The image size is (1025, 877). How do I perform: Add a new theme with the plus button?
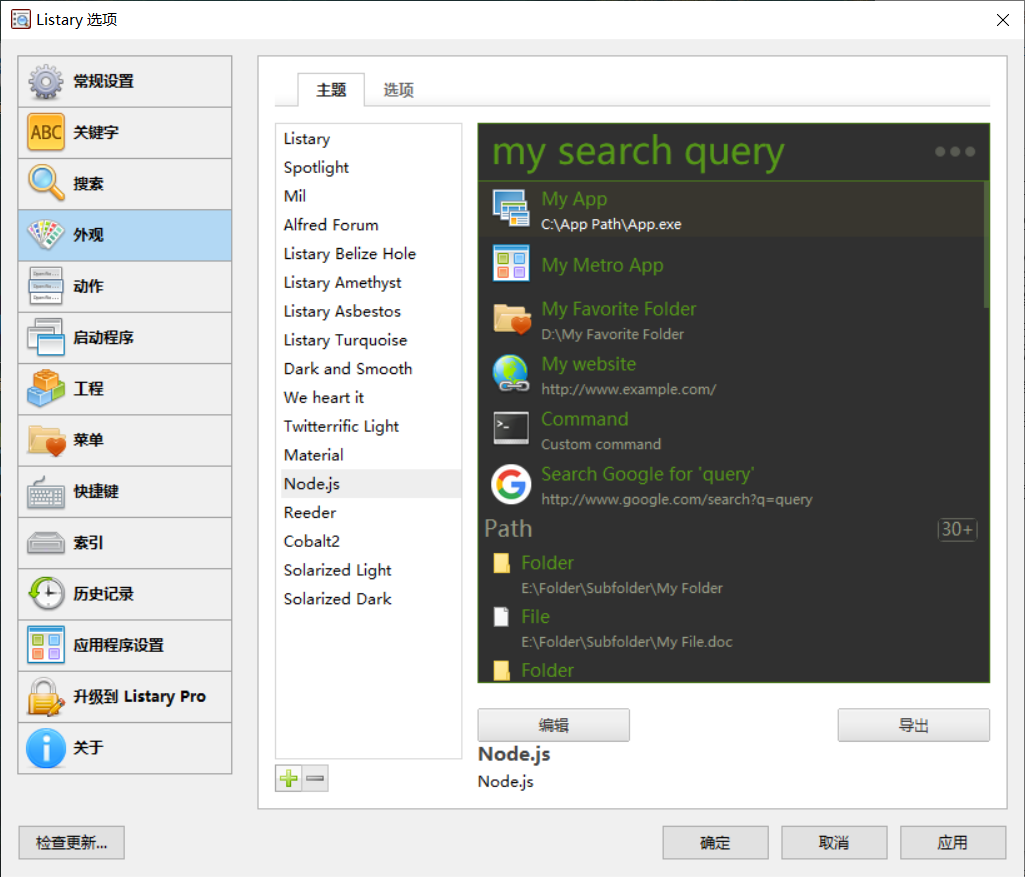click(288, 777)
